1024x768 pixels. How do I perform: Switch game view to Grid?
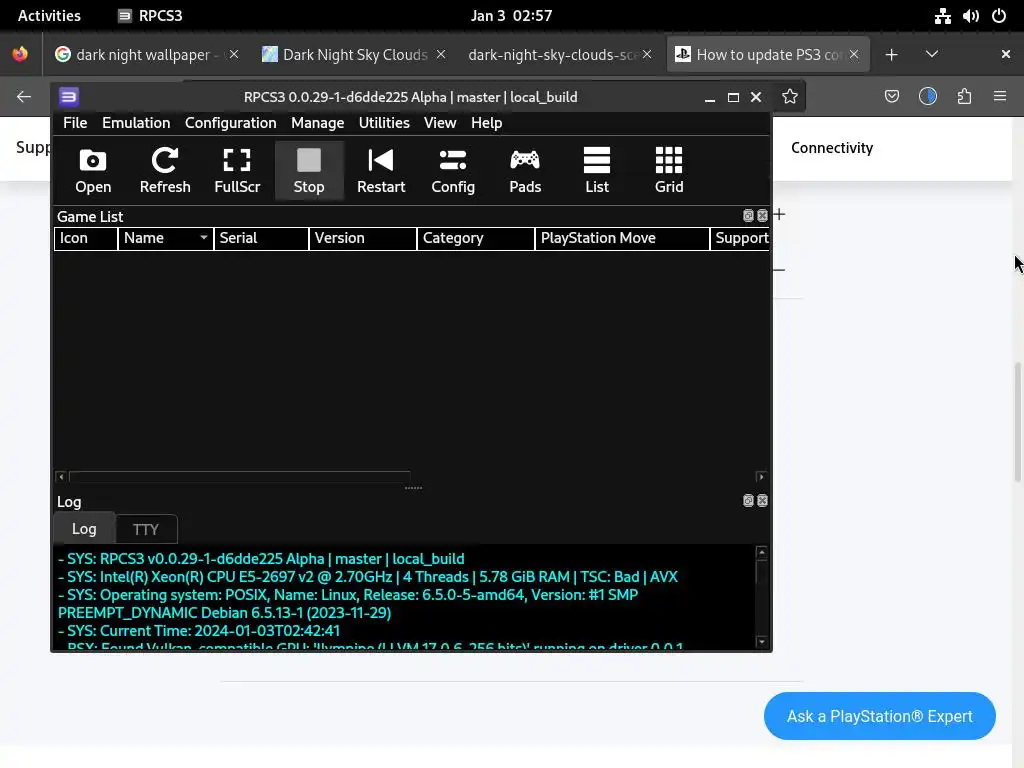coord(669,170)
